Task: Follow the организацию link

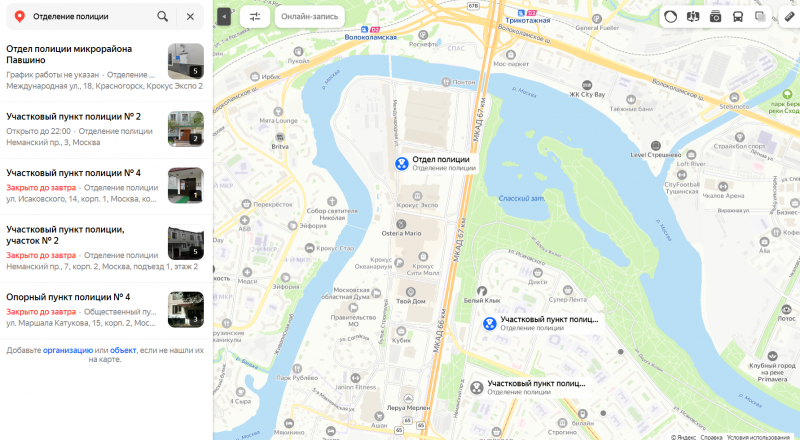Action: (x=68, y=350)
